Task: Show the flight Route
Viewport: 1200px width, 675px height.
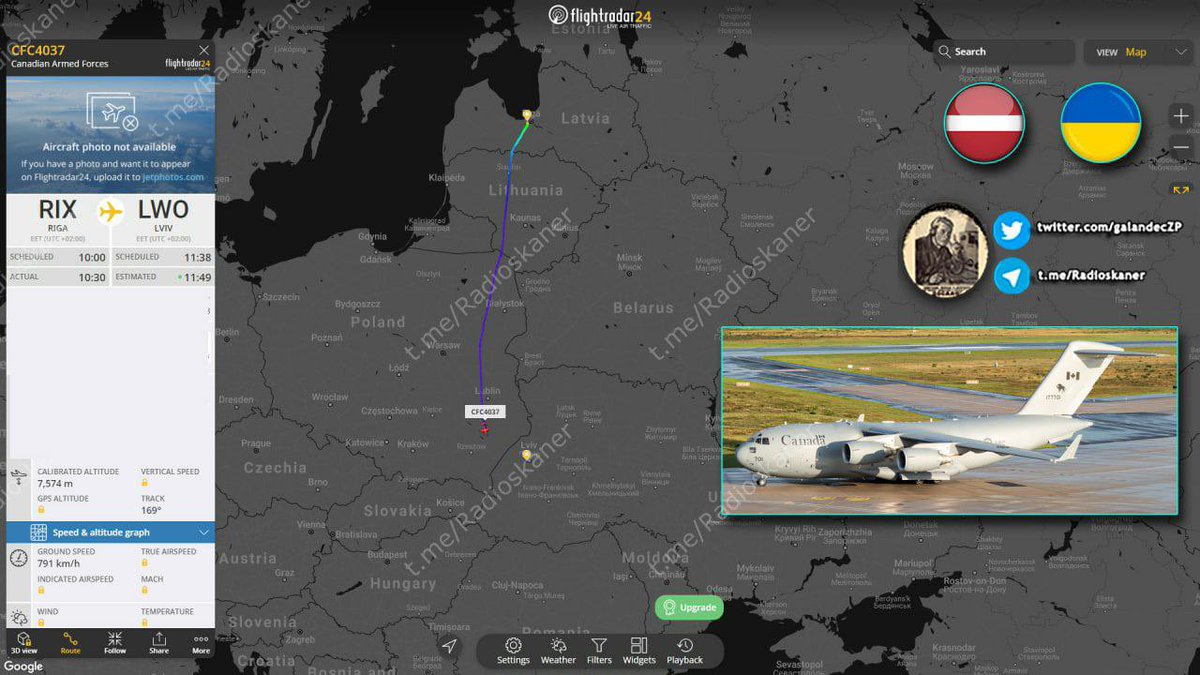Action: click(x=70, y=642)
